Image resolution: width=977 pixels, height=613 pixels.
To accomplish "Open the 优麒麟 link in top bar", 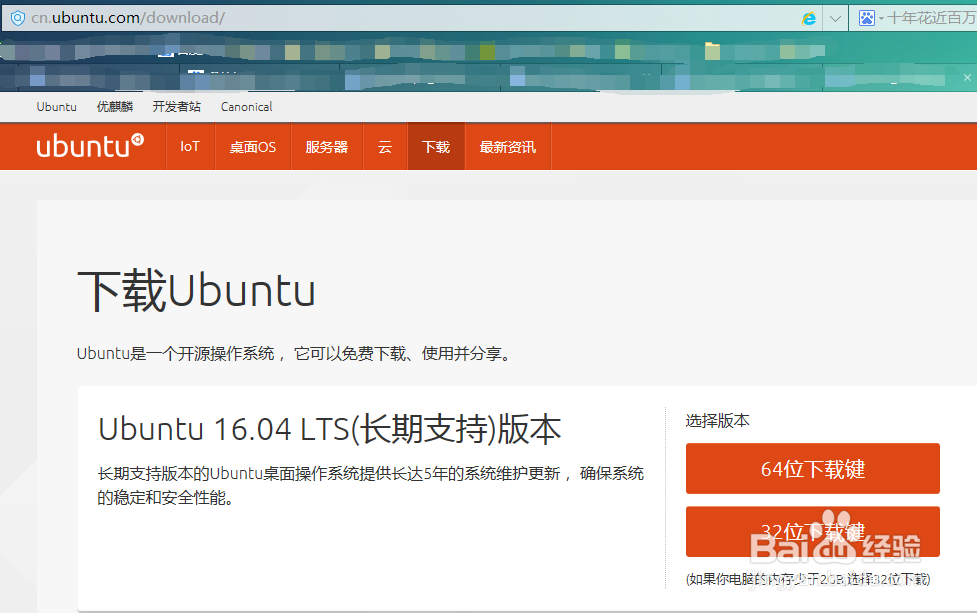I will [115, 107].
